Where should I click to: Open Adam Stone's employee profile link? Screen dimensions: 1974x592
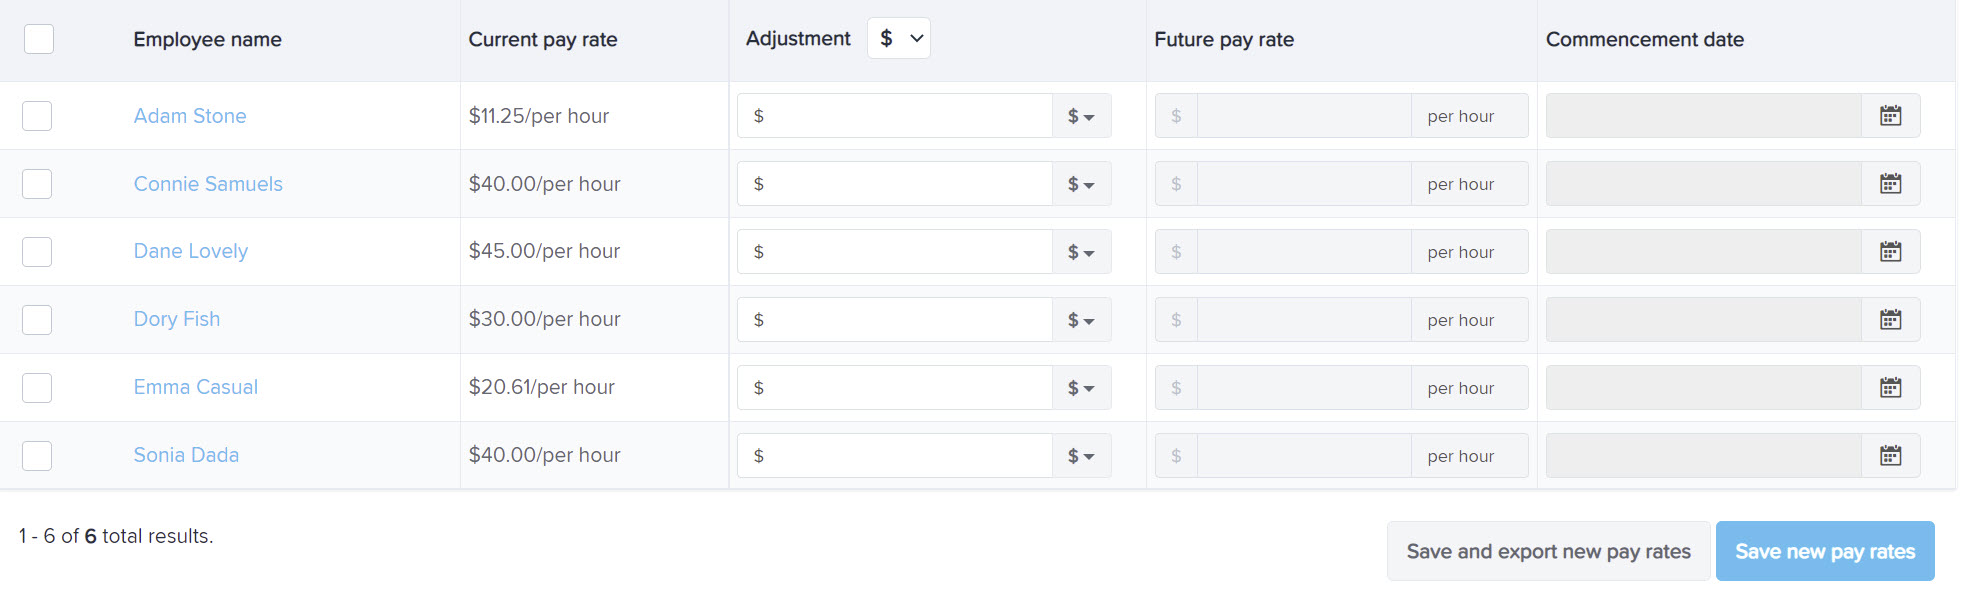(x=190, y=116)
